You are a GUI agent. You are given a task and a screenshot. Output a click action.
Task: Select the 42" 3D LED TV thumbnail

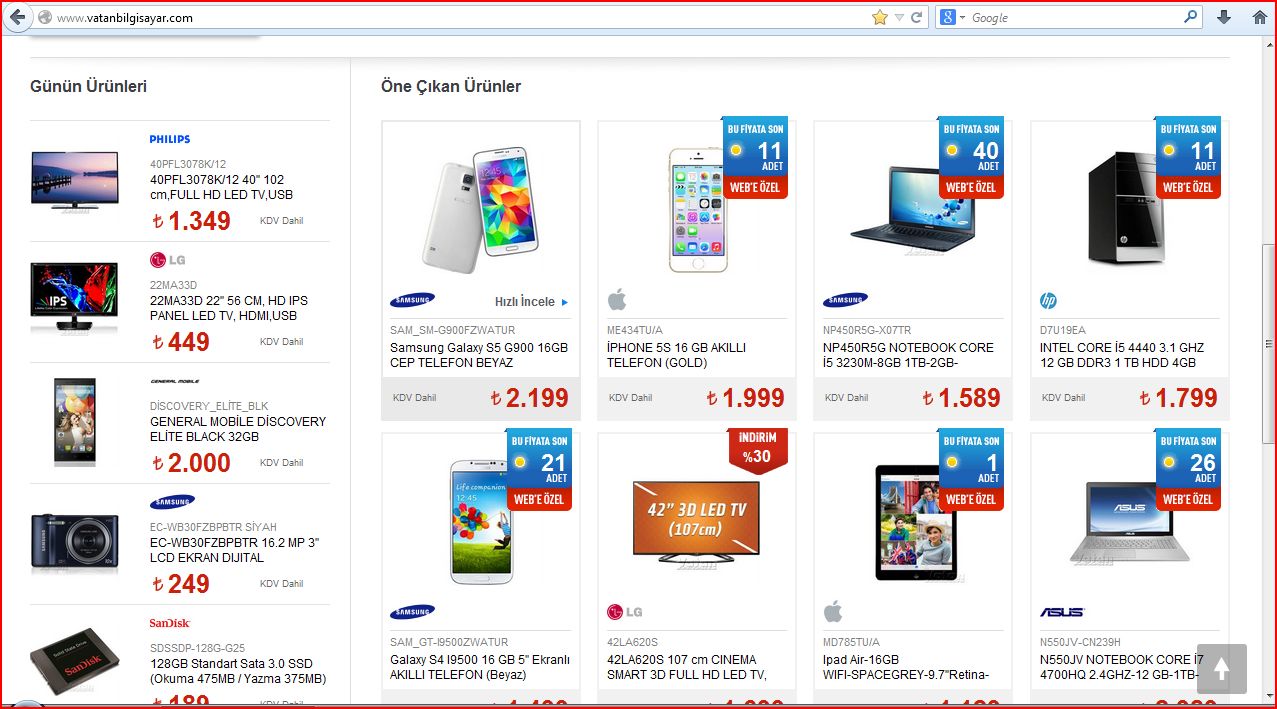[696, 521]
